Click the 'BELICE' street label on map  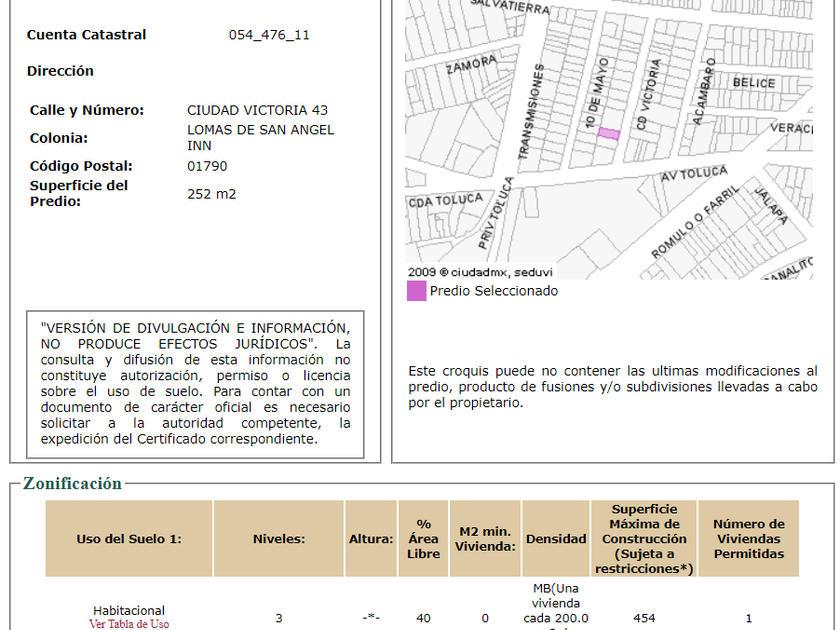[x=754, y=83]
